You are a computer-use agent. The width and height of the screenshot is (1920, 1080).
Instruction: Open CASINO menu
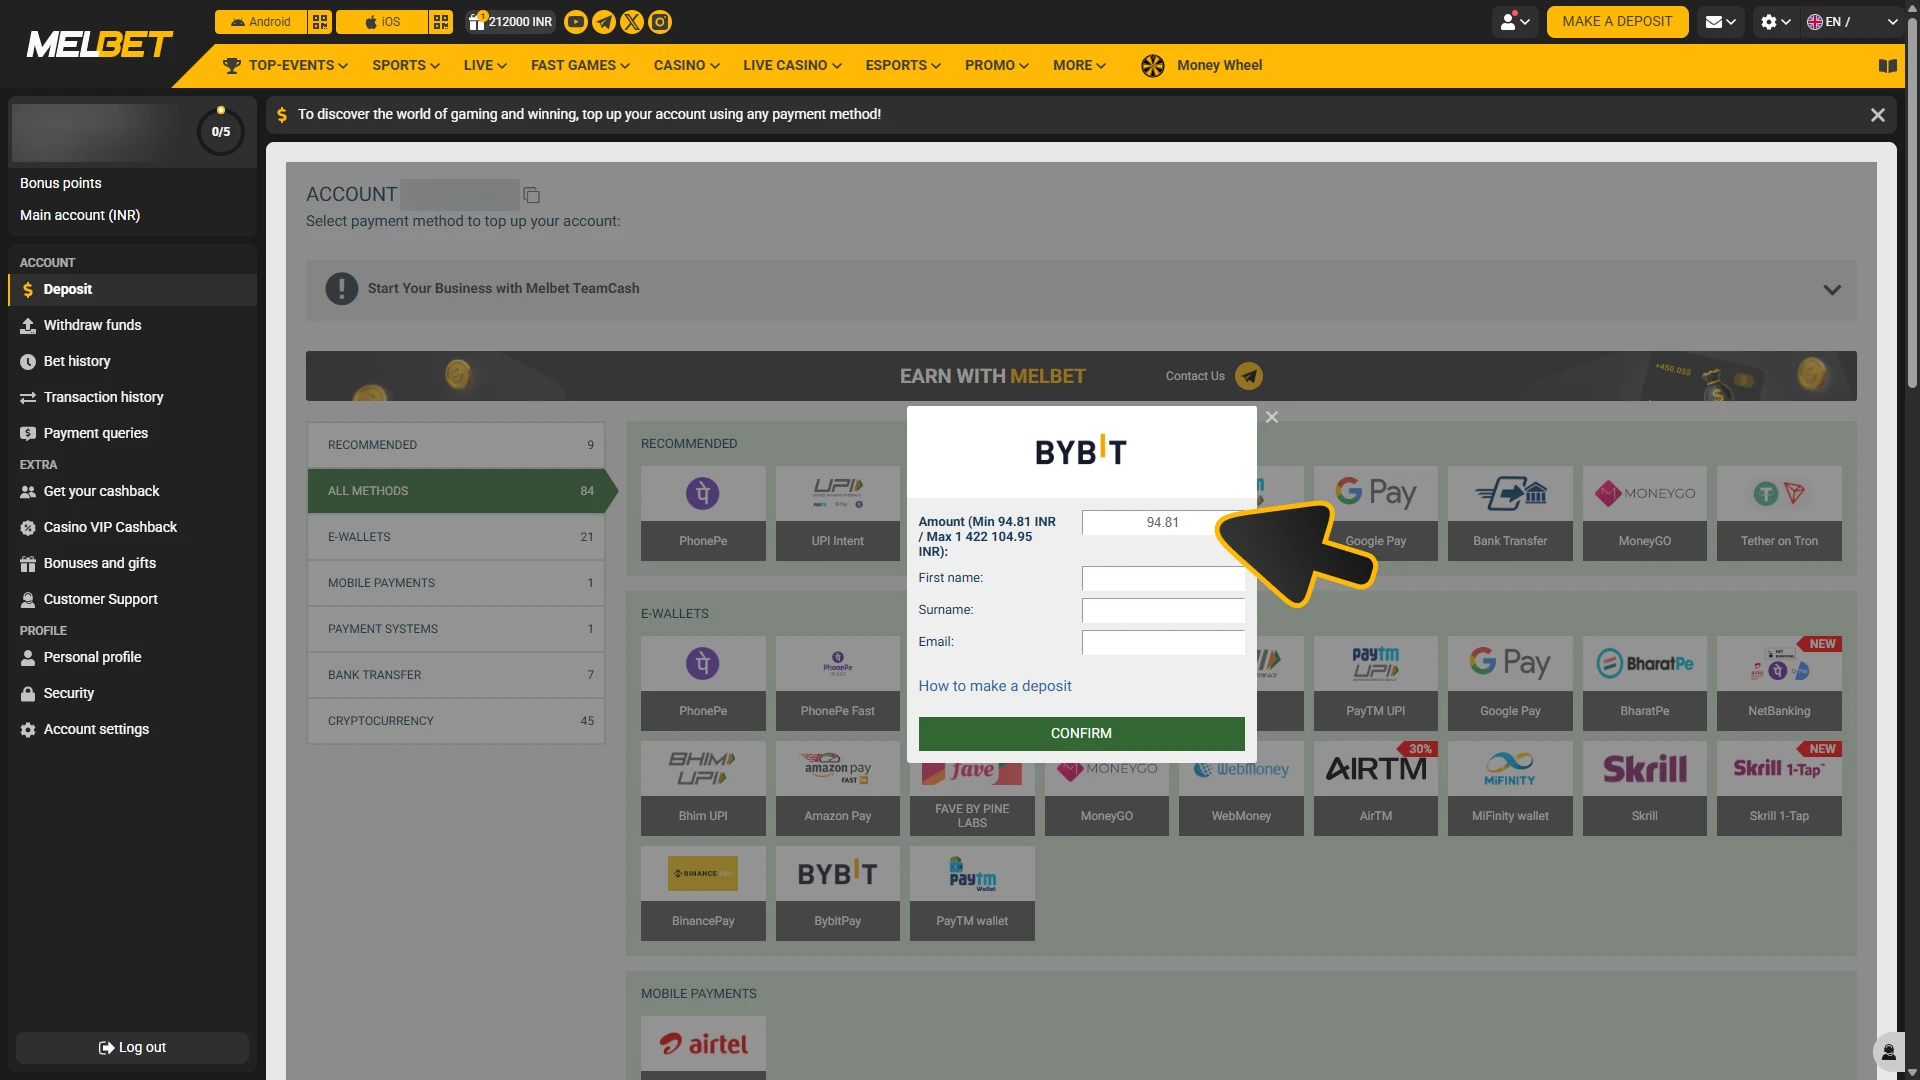(x=687, y=66)
